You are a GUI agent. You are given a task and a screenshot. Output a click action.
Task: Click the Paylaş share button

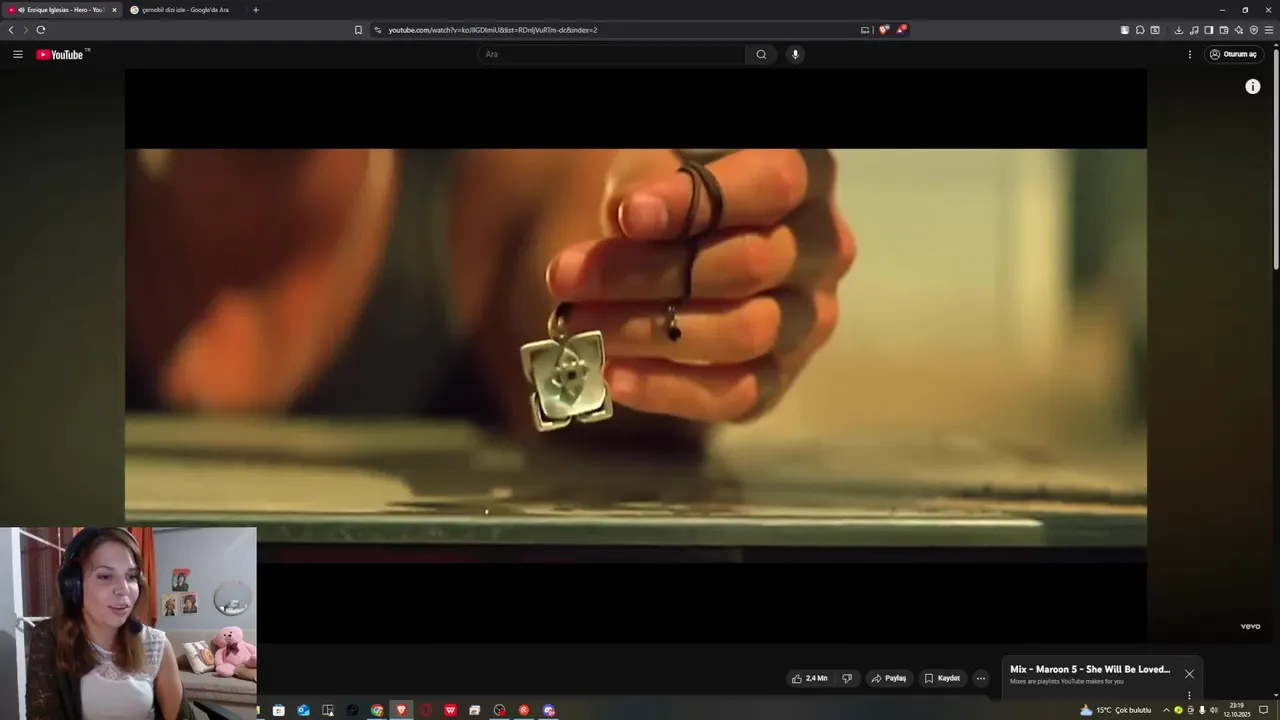tap(889, 678)
